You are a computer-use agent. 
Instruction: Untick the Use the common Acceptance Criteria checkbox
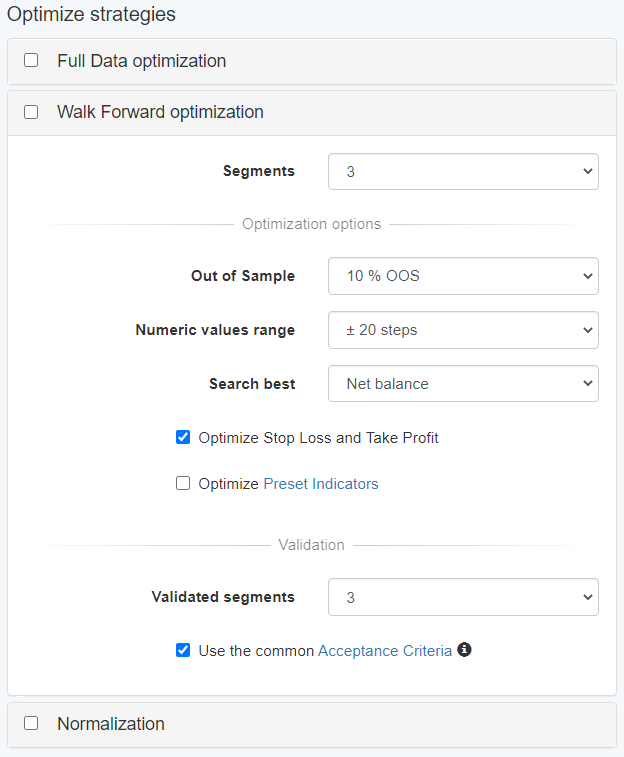[x=183, y=650]
